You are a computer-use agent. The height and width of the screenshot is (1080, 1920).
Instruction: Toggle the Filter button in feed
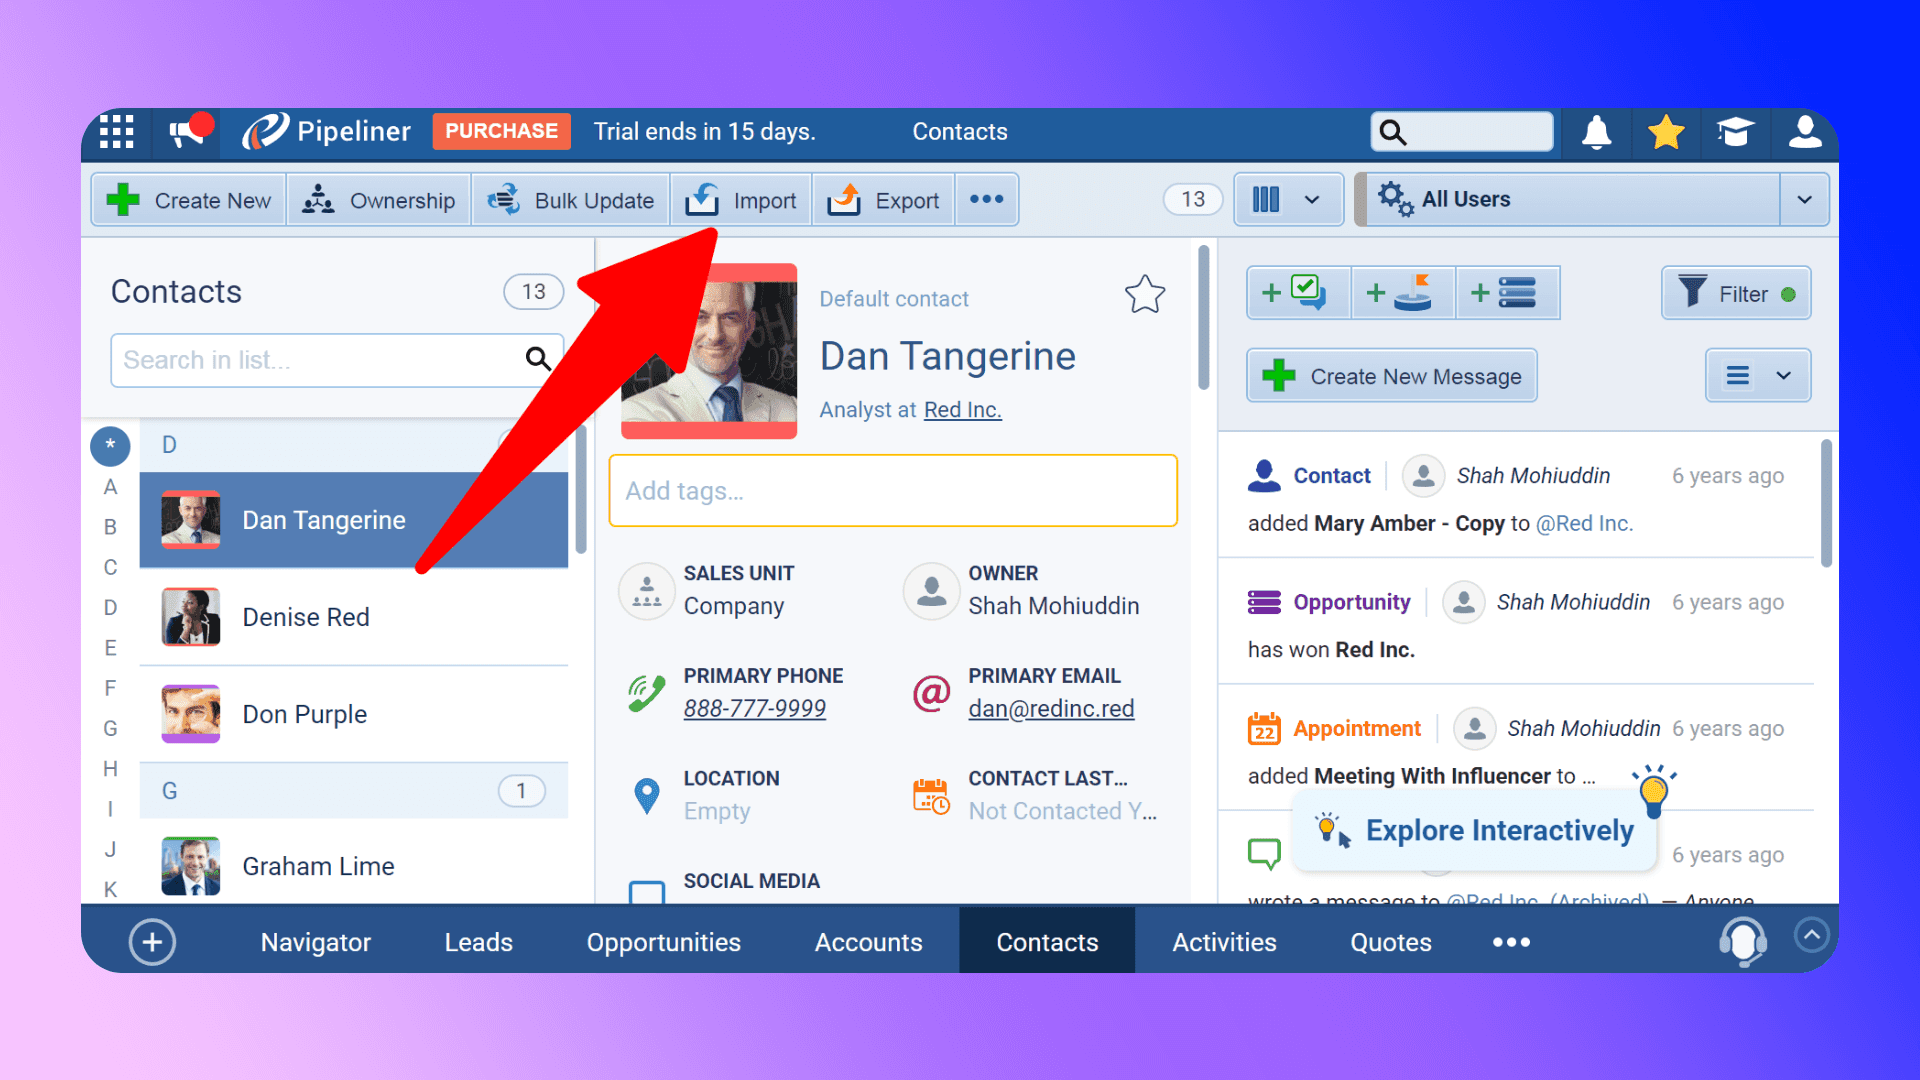1736,293
